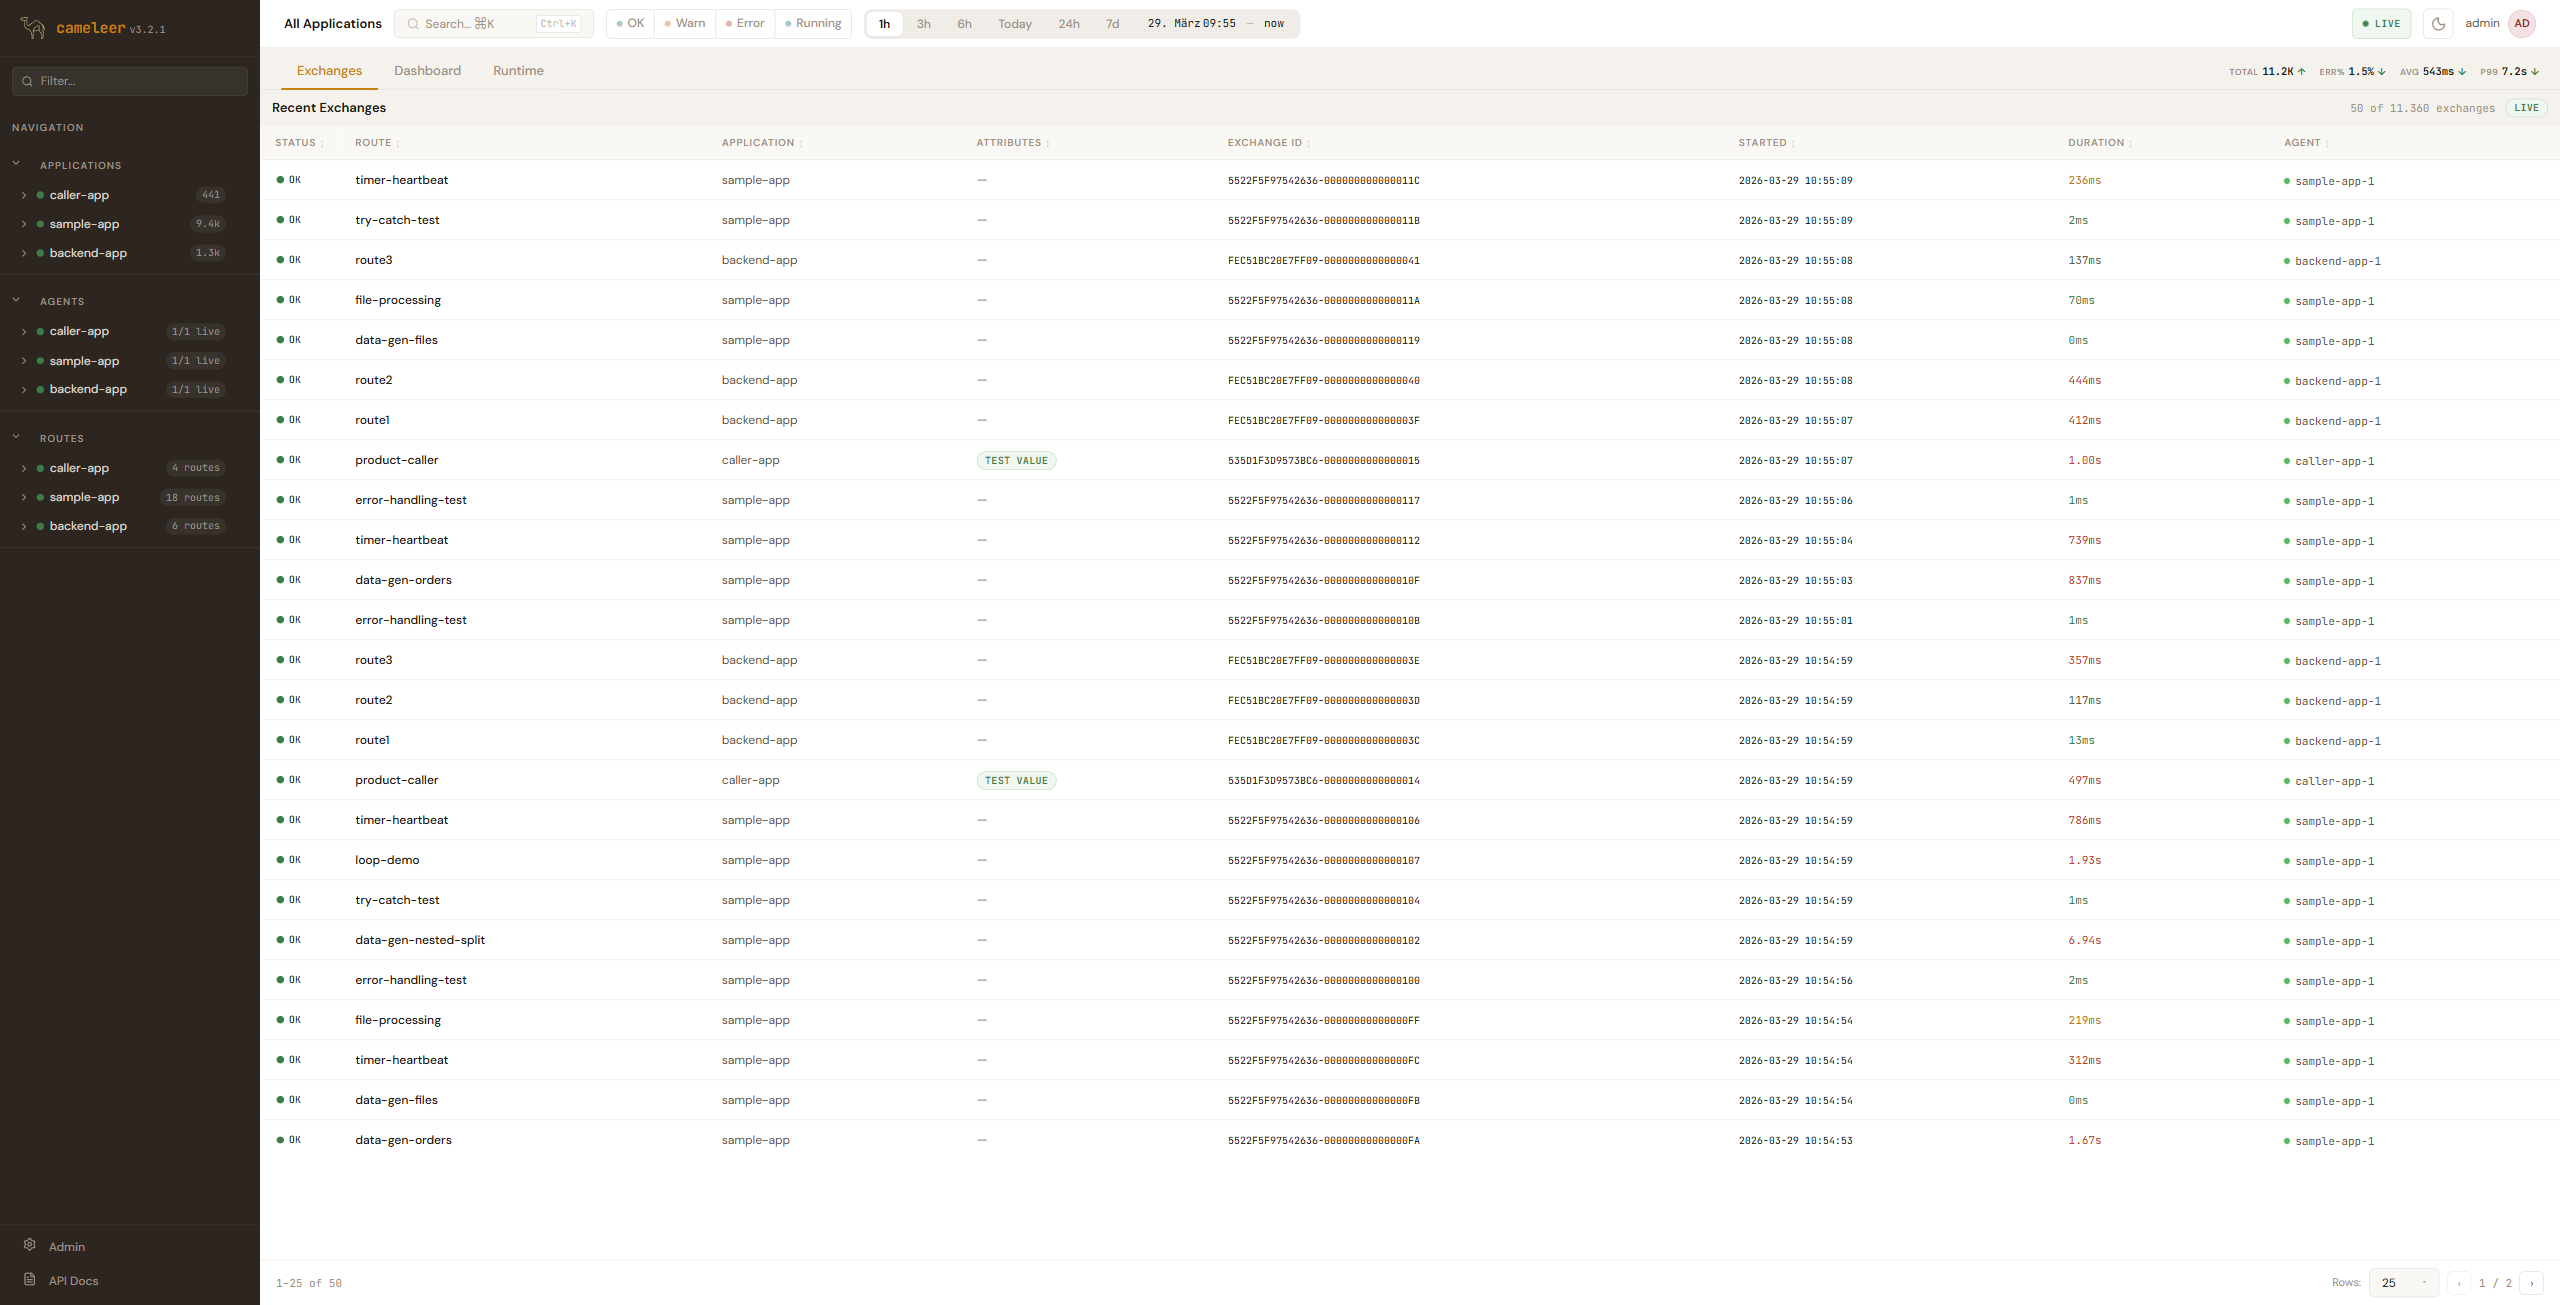Toggle dark mode with the moon icon

coord(2438,24)
